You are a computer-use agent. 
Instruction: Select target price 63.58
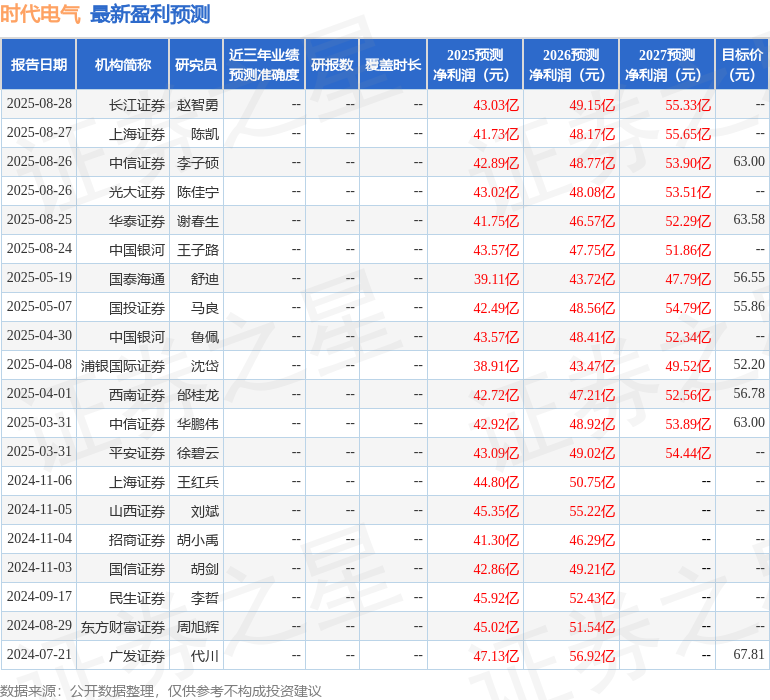(x=749, y=219)
